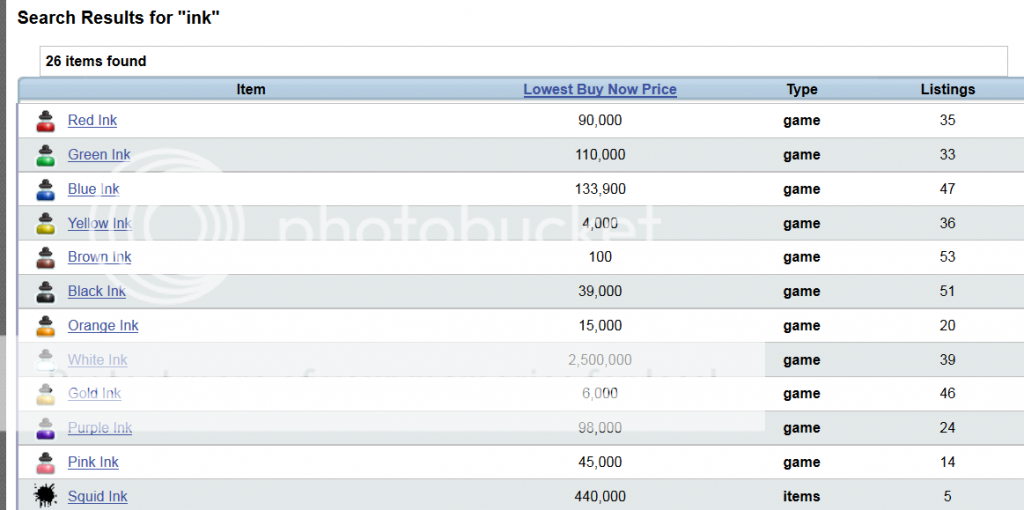Image resolution: width=1024 pixels, height=510 pixels.
Task: Open the Squid Ink item link
Action: (97, 496)
